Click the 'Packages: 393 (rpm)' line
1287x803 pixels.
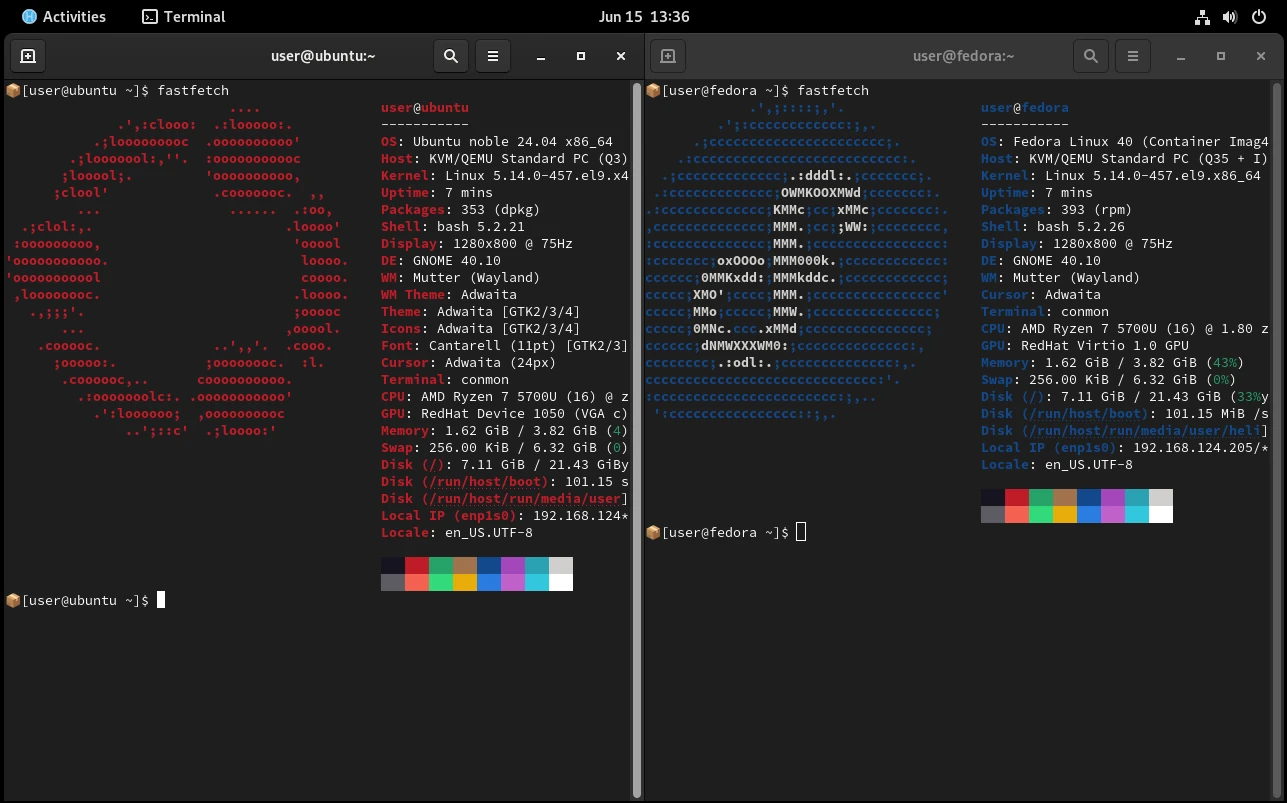(x=1057, y=210)
